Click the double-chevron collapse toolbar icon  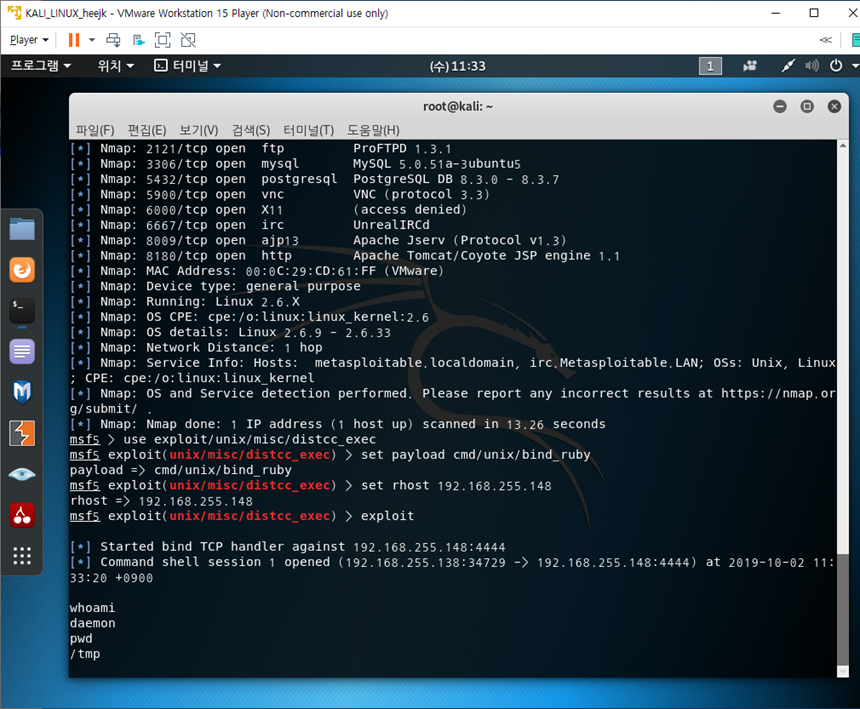(x=825, y=40)
